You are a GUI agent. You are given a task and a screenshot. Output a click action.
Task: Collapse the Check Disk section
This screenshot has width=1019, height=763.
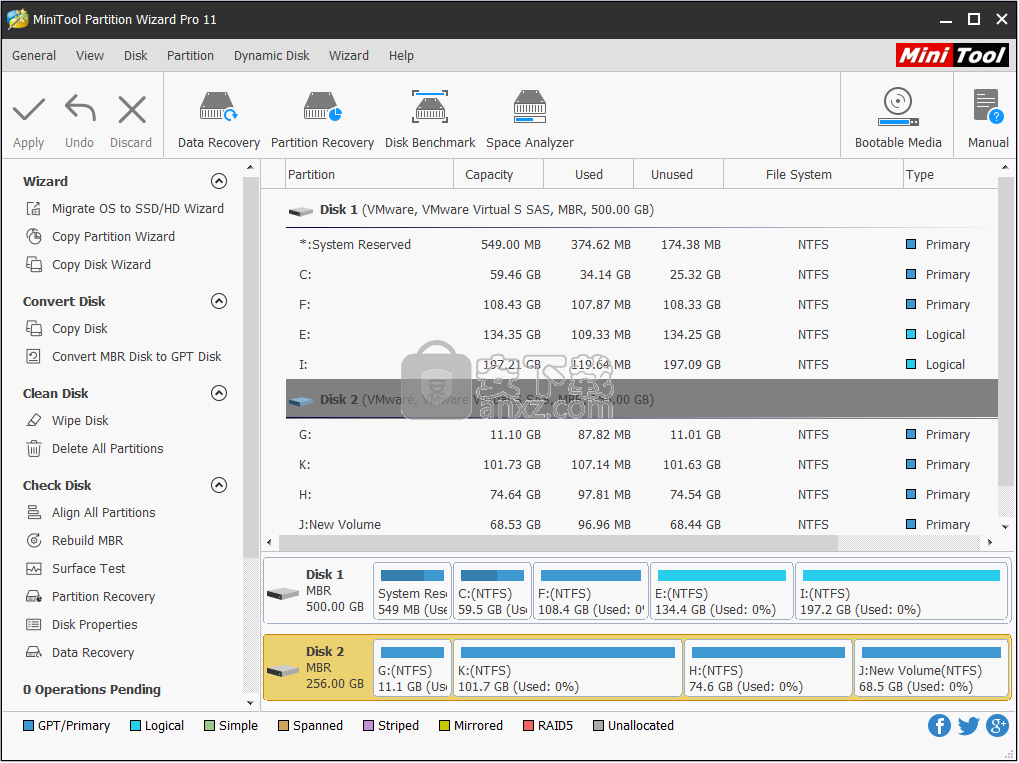click(x=219, y=485)
